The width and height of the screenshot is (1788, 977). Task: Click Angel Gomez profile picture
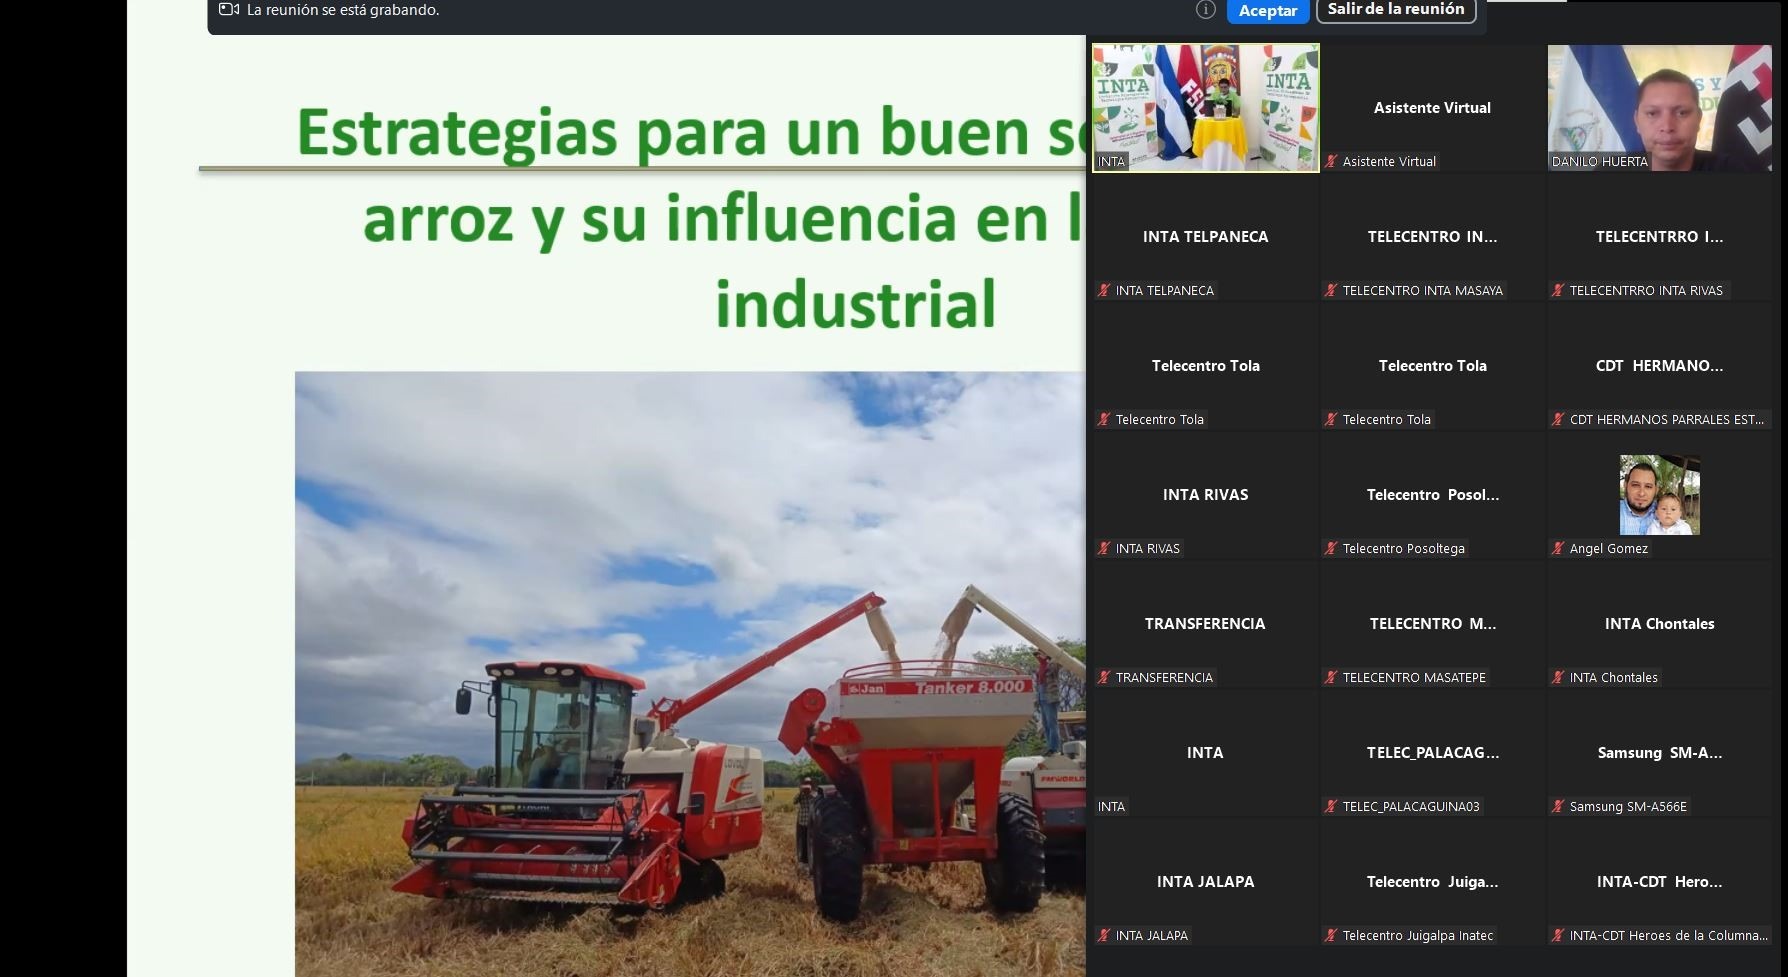tap(1659, 495)
